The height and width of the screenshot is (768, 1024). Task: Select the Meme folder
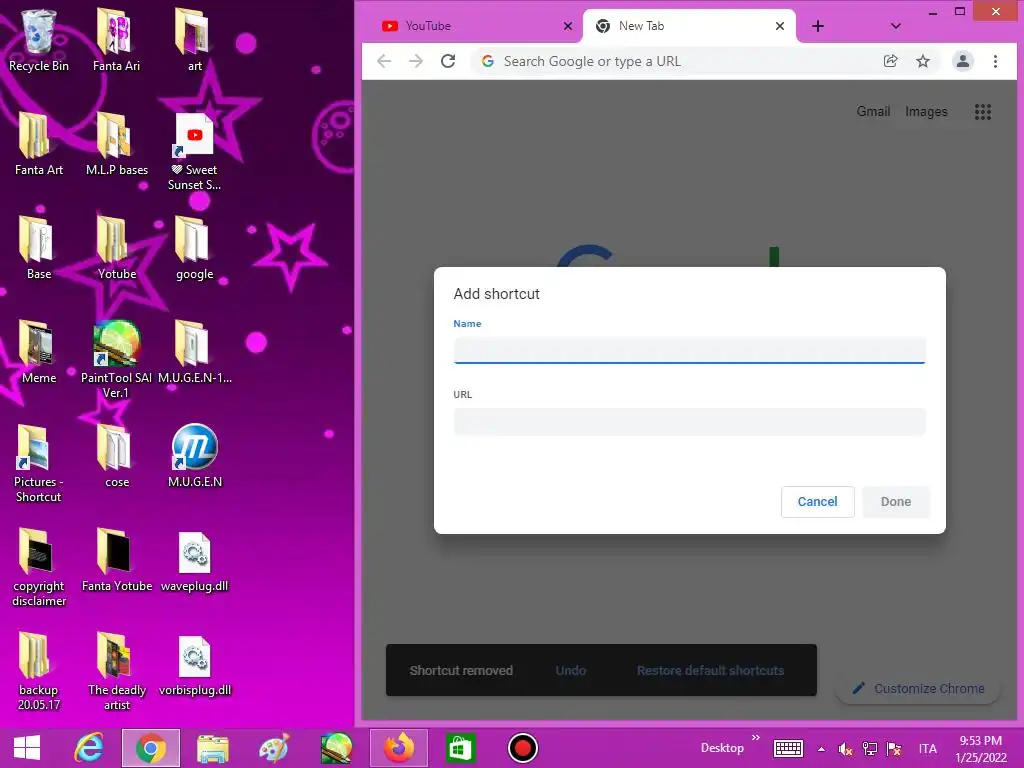39,352
